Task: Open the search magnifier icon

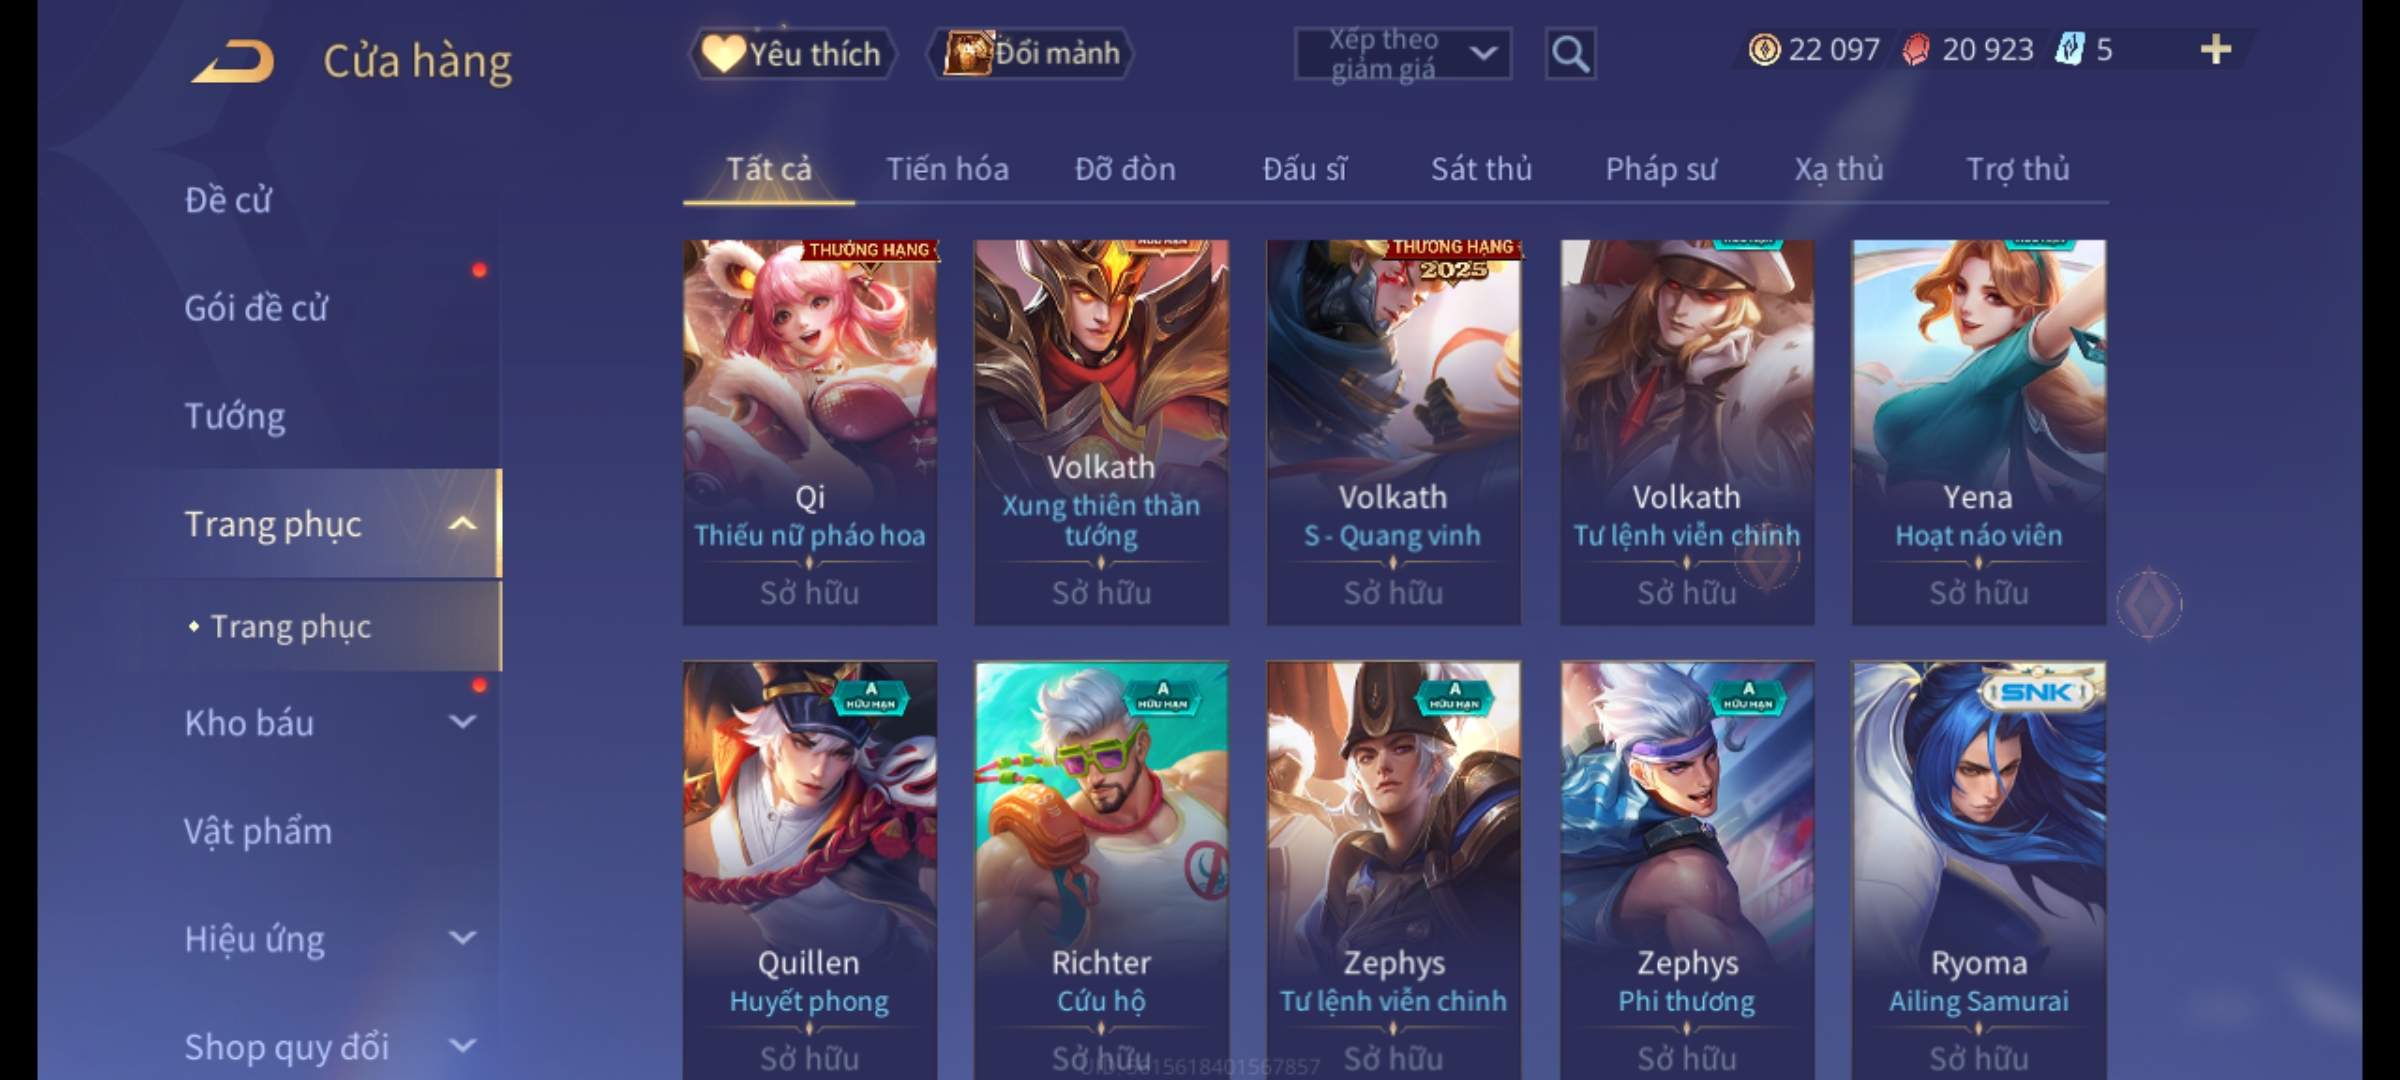Action: [1570, 54]
